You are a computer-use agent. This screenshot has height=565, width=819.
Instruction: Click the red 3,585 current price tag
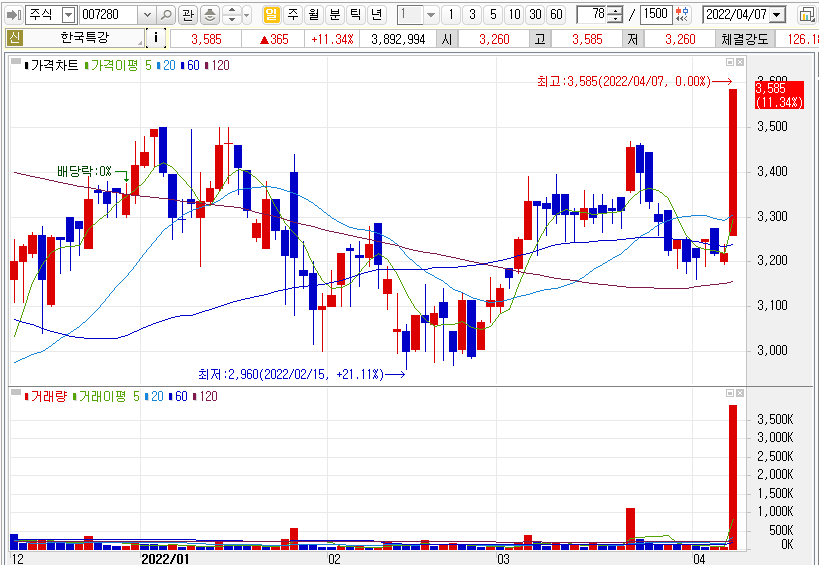(780, 95)
